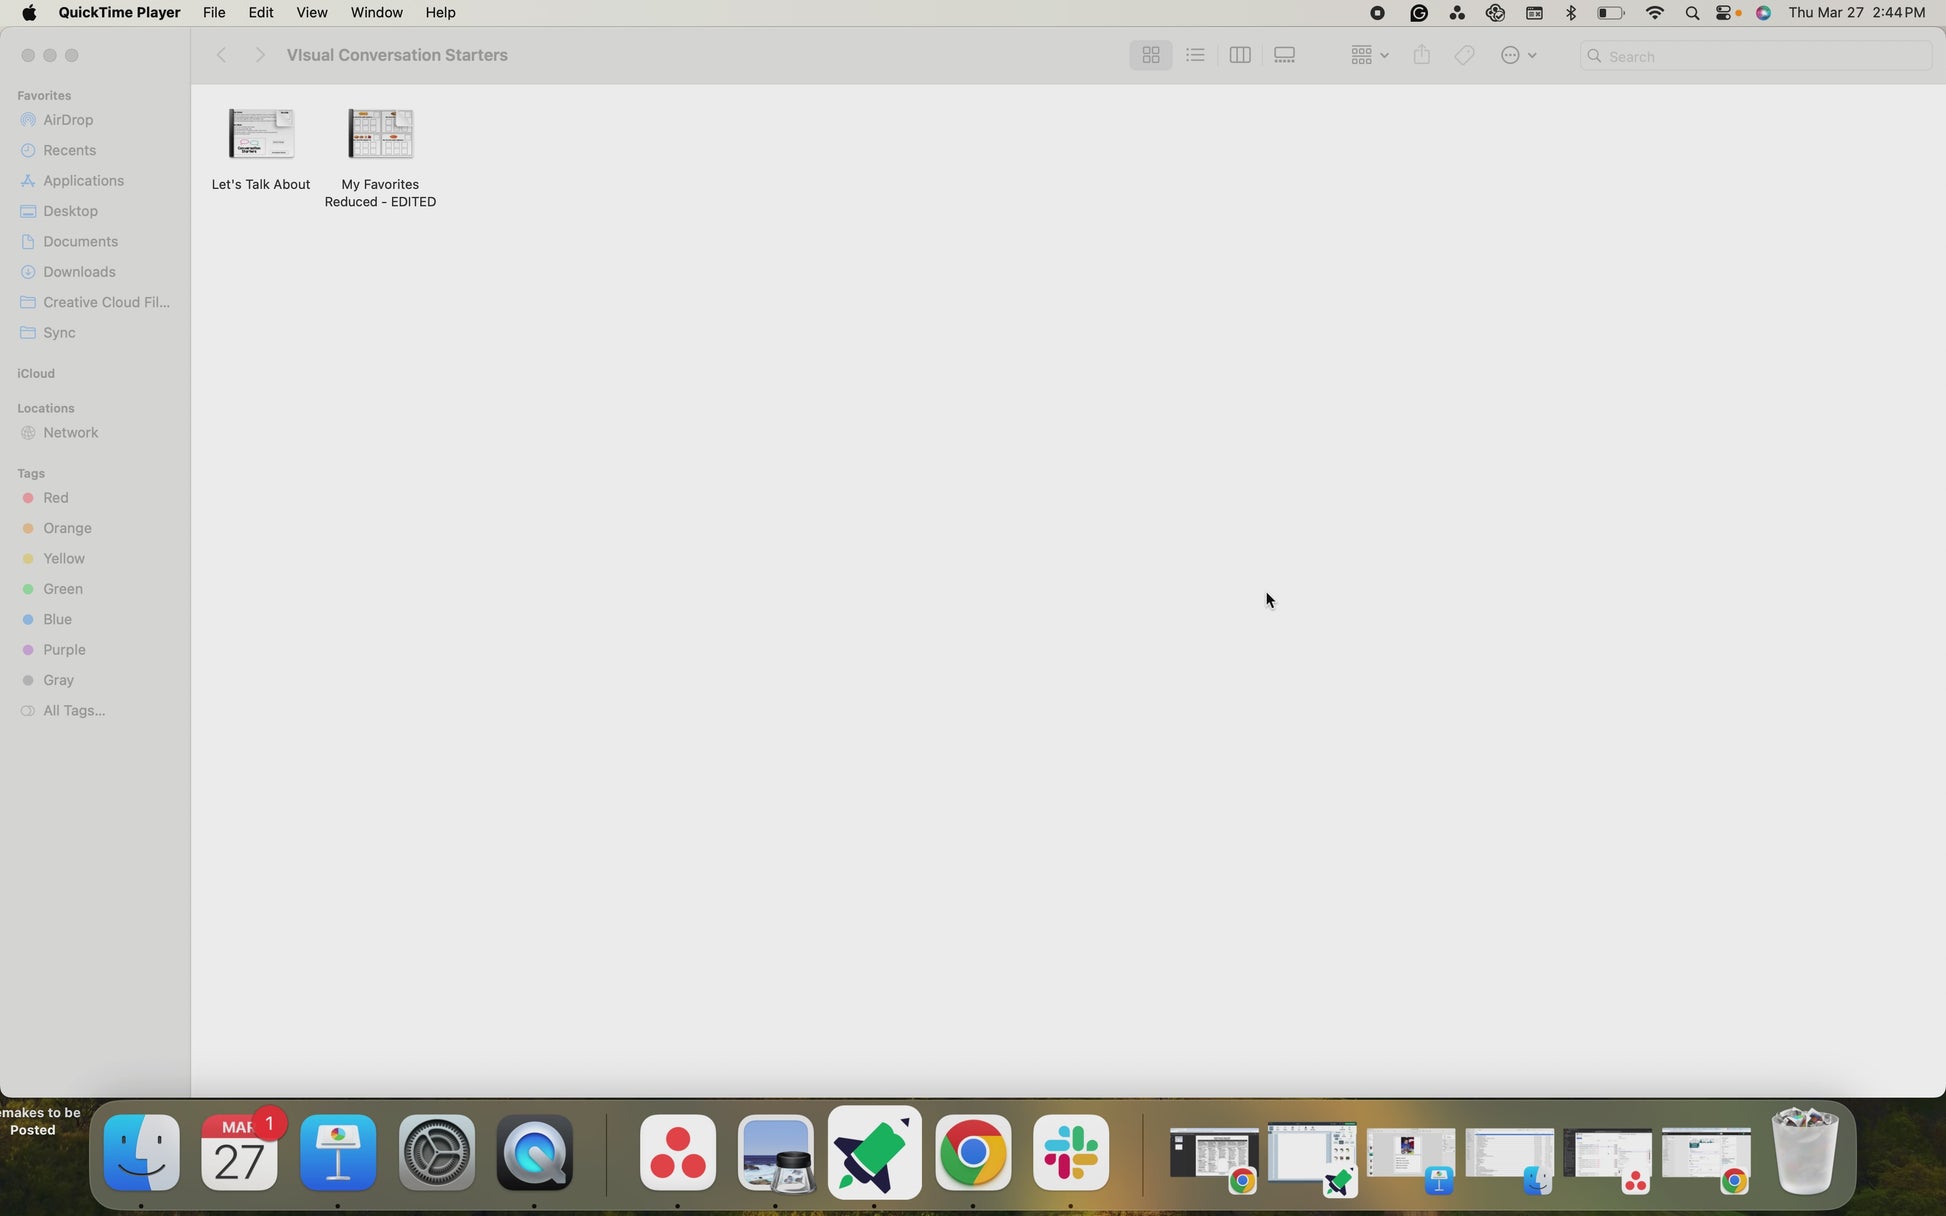
Task: Open AirDrop in the sidebar
Action: (x=68, y=120)
